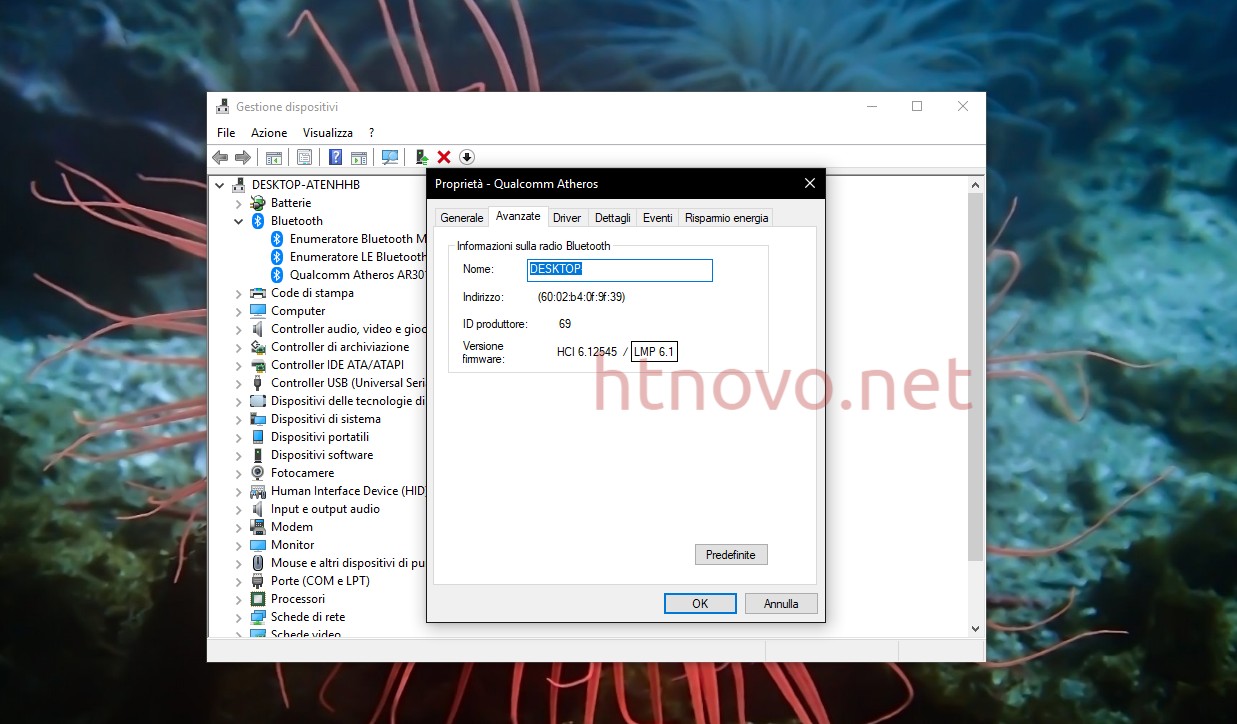Click the Annulla button
1237x724 pixels.
780,603
